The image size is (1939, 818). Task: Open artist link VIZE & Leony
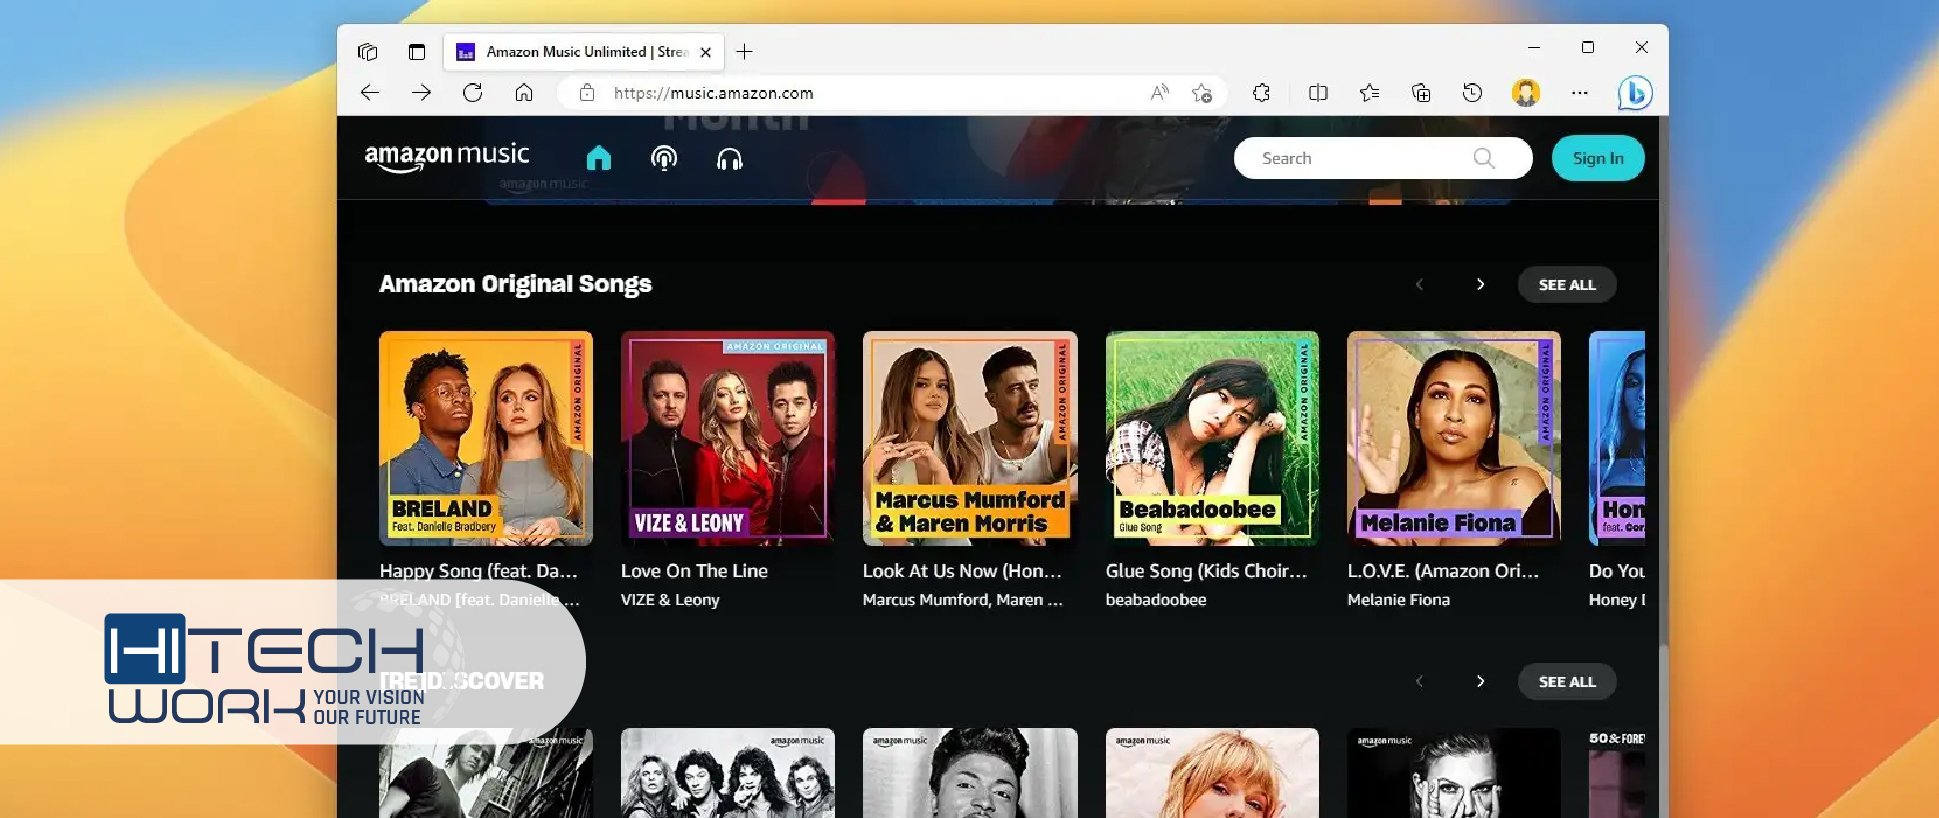click(670, 600)
